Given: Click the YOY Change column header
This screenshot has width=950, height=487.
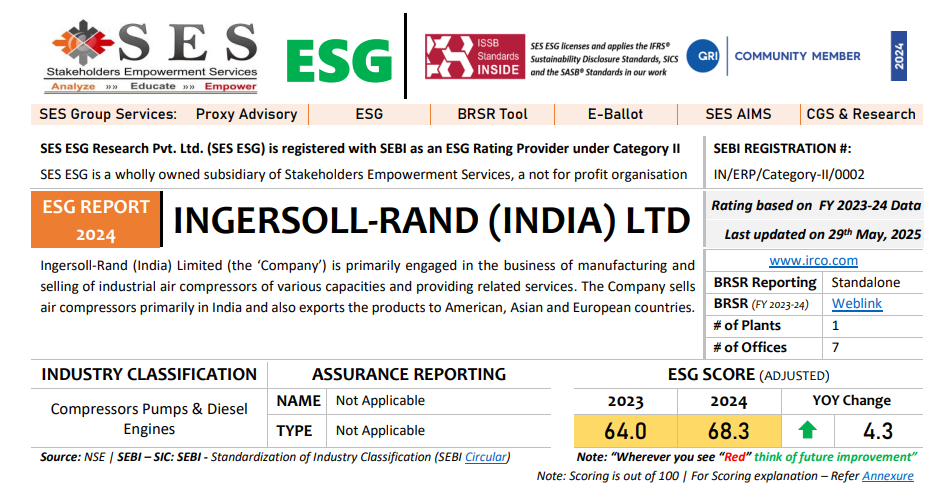Looking at the screenshot, I should pyautogui.click(x=851, y=401).
